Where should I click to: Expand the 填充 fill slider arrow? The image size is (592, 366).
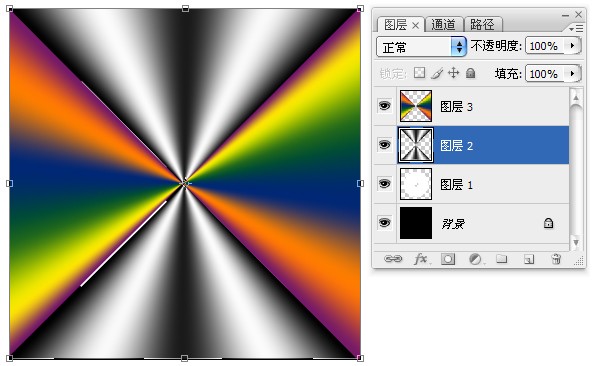572,73
